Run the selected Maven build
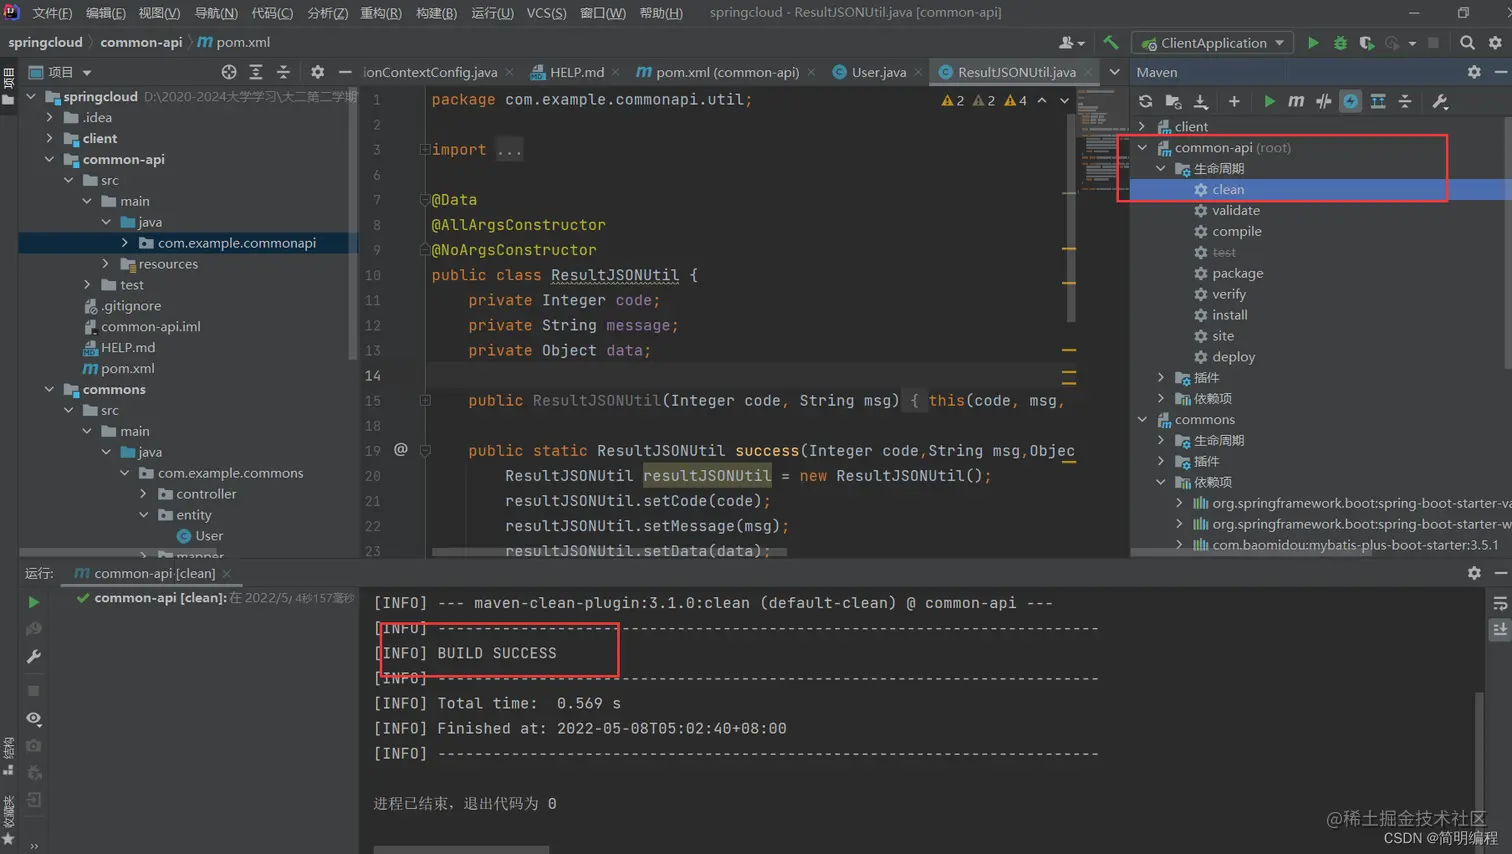The height and width of the screenshot is (854, 1512). pyautogui.click(x=1269, y=101)
